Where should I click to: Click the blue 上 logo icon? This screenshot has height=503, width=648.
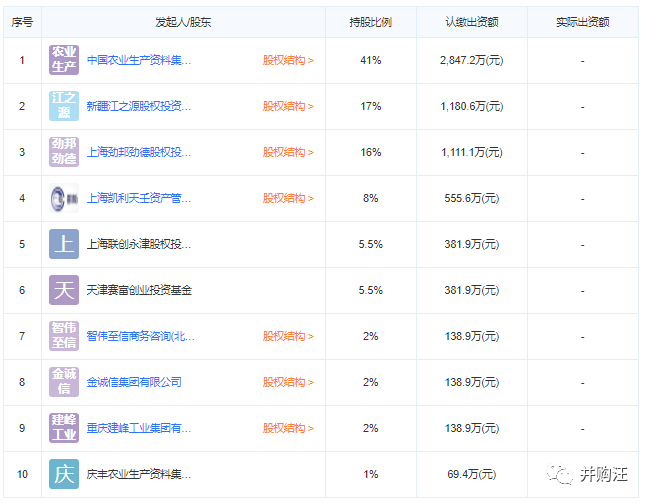[64, 244]
